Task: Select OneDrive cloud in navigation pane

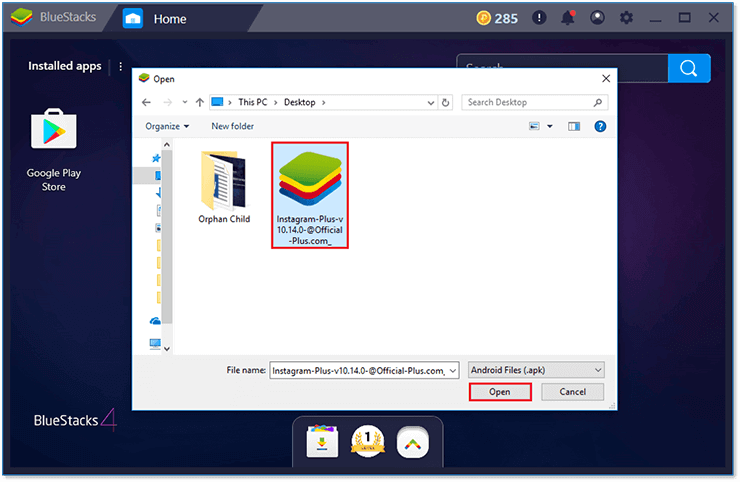Action: (x=155, y=321)
